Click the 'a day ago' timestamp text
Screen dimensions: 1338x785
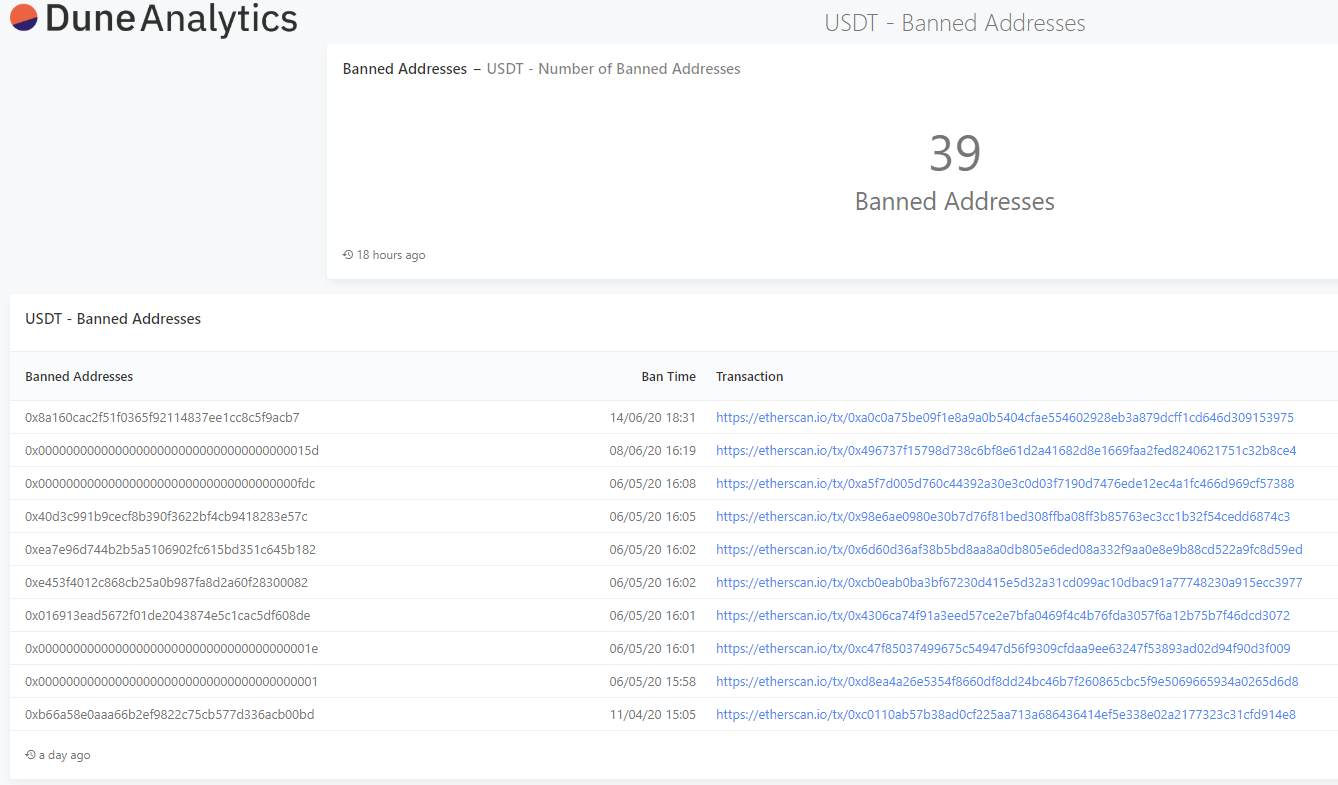65,755
